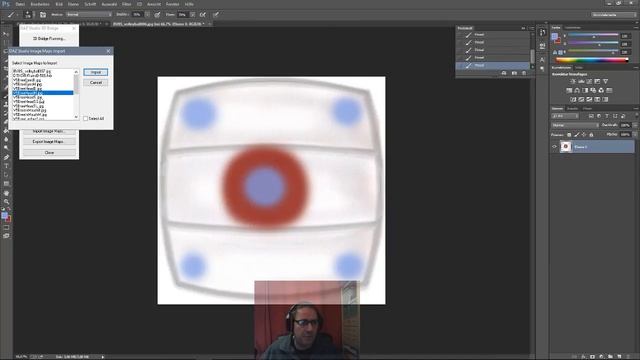Open the layer filter kind dropdown
The width and height of the screenshot is (640, 360).
[565, 116]
